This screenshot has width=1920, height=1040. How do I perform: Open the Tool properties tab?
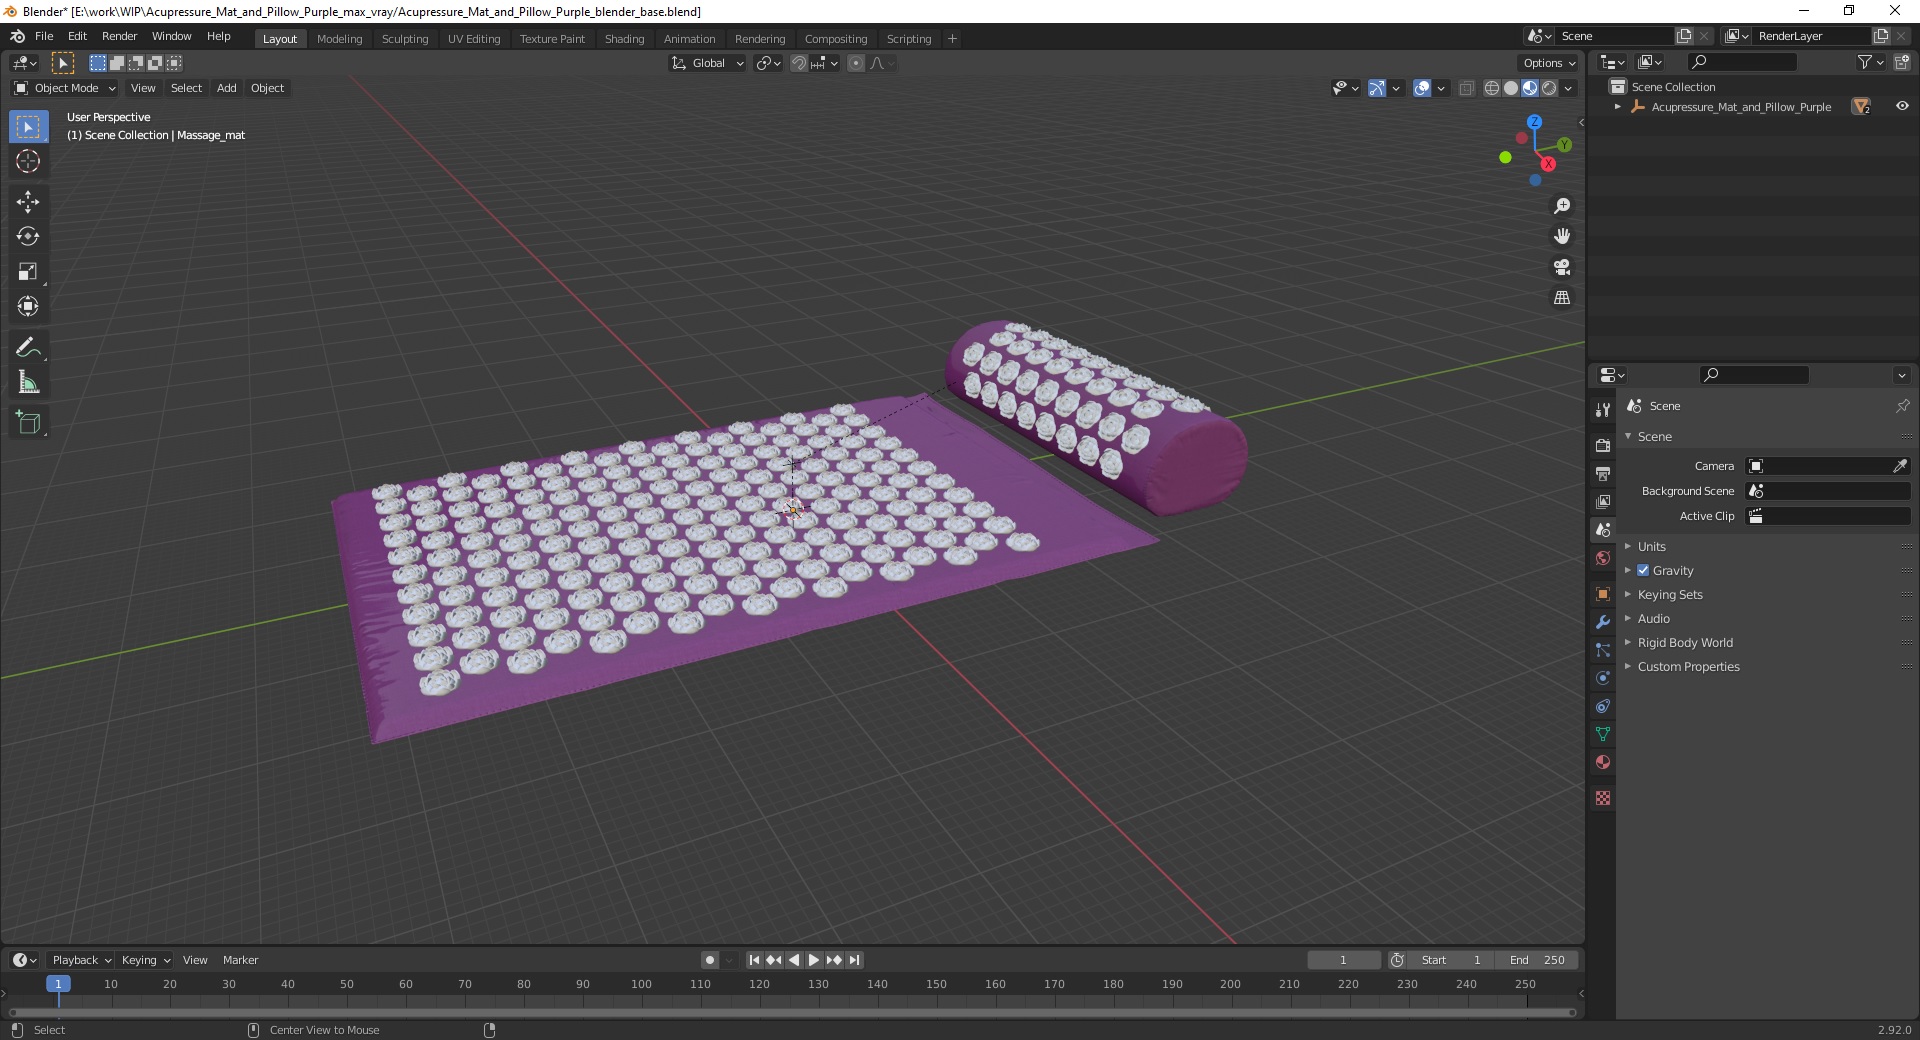coord(1603,410)
